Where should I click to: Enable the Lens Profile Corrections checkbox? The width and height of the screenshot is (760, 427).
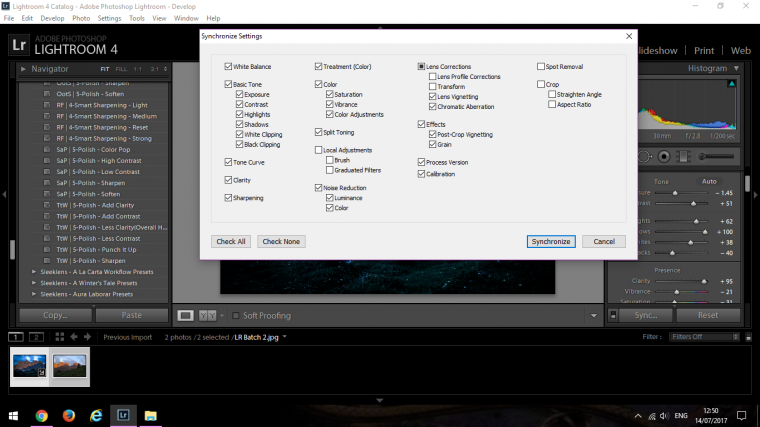pos(432,76)
